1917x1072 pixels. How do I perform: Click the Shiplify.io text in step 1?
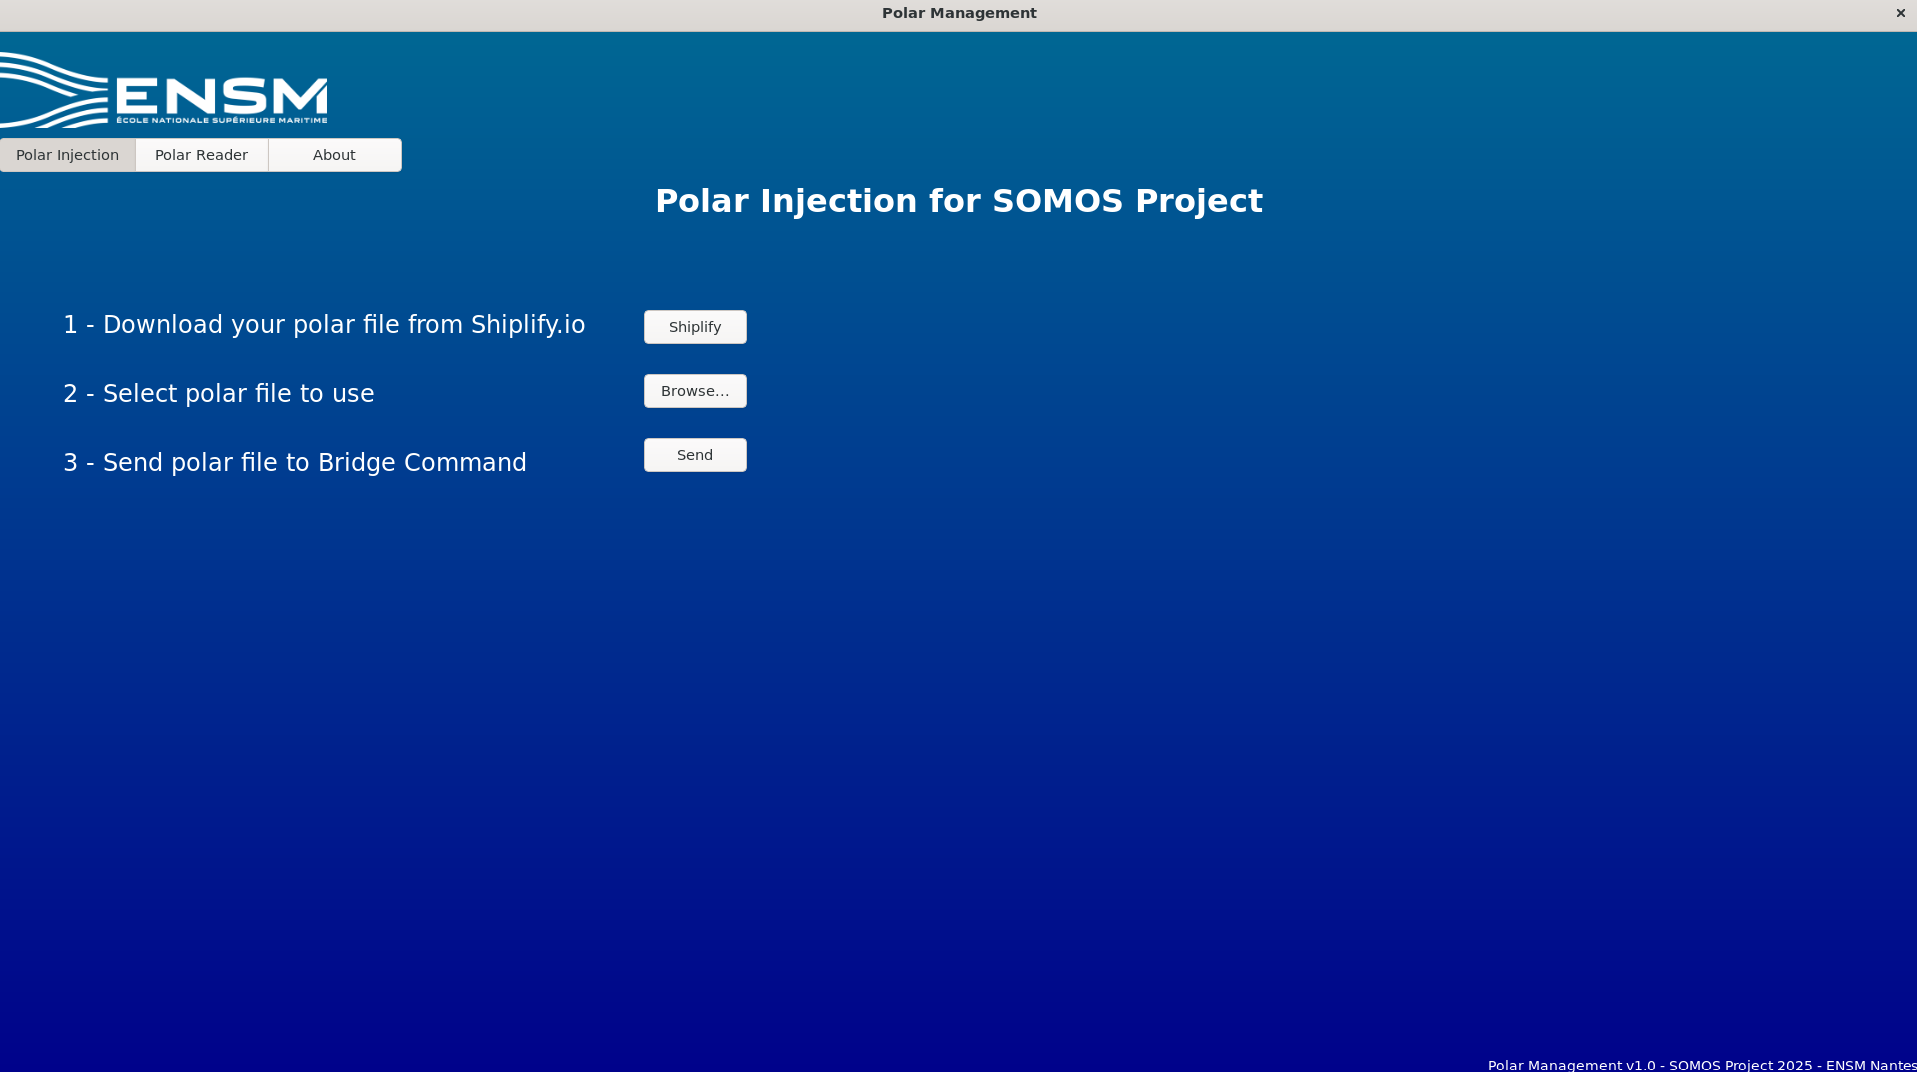(x=527, y=325)
